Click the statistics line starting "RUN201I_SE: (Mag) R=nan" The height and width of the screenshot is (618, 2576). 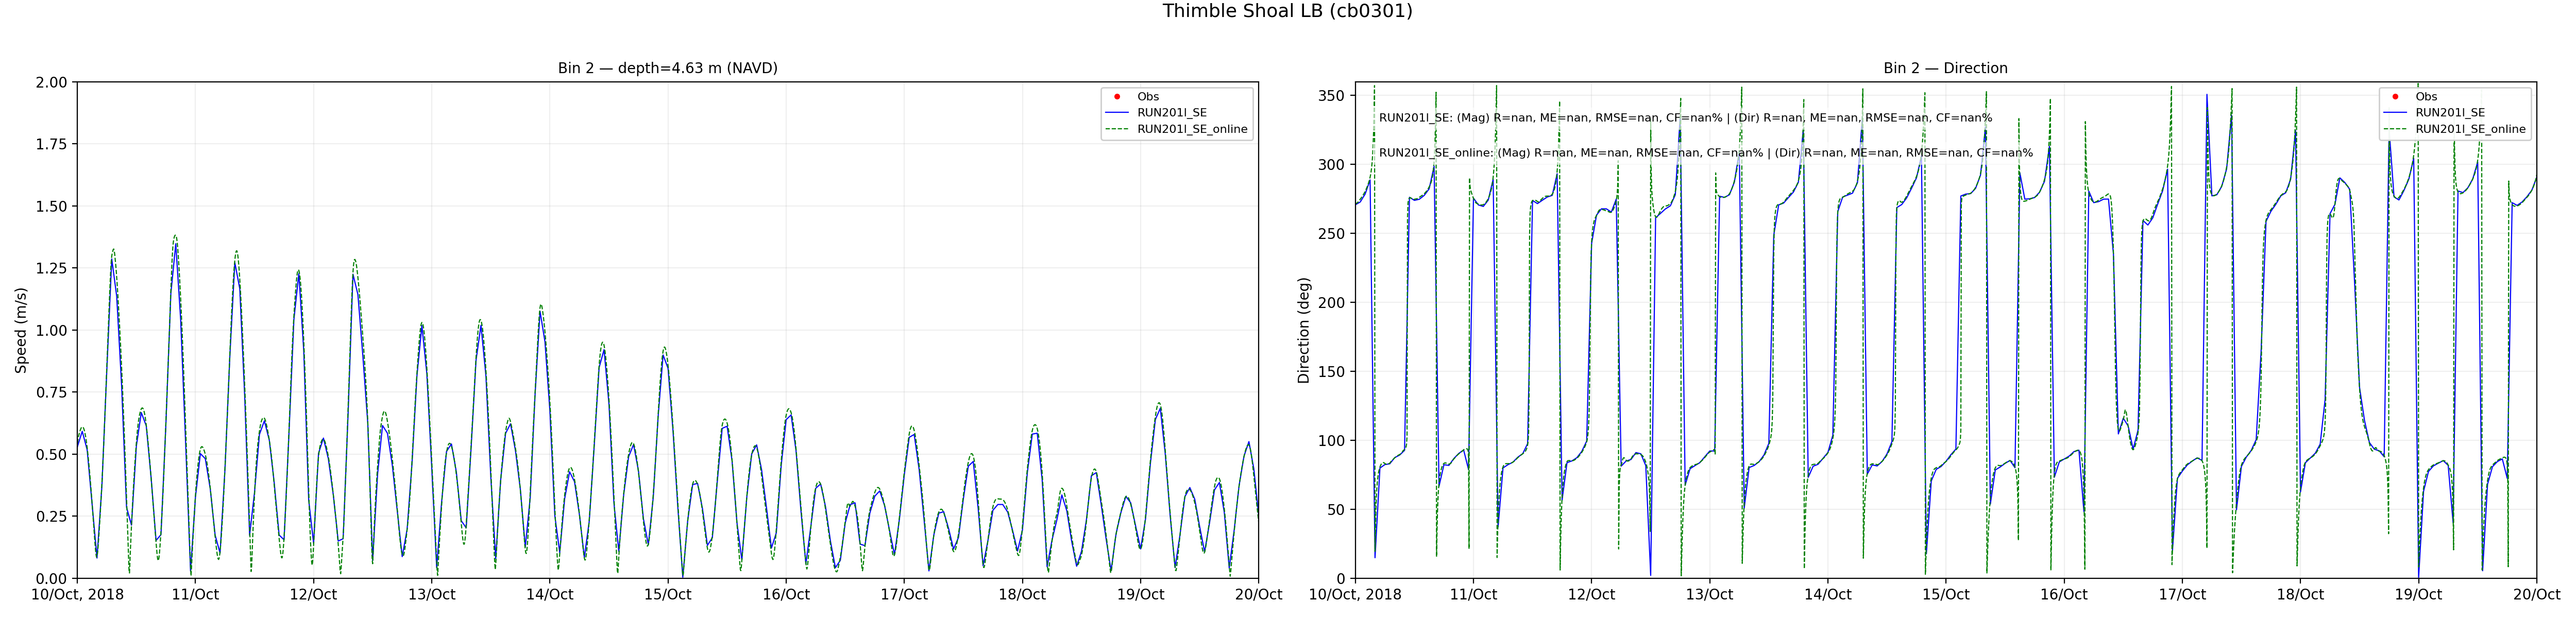1685,118
